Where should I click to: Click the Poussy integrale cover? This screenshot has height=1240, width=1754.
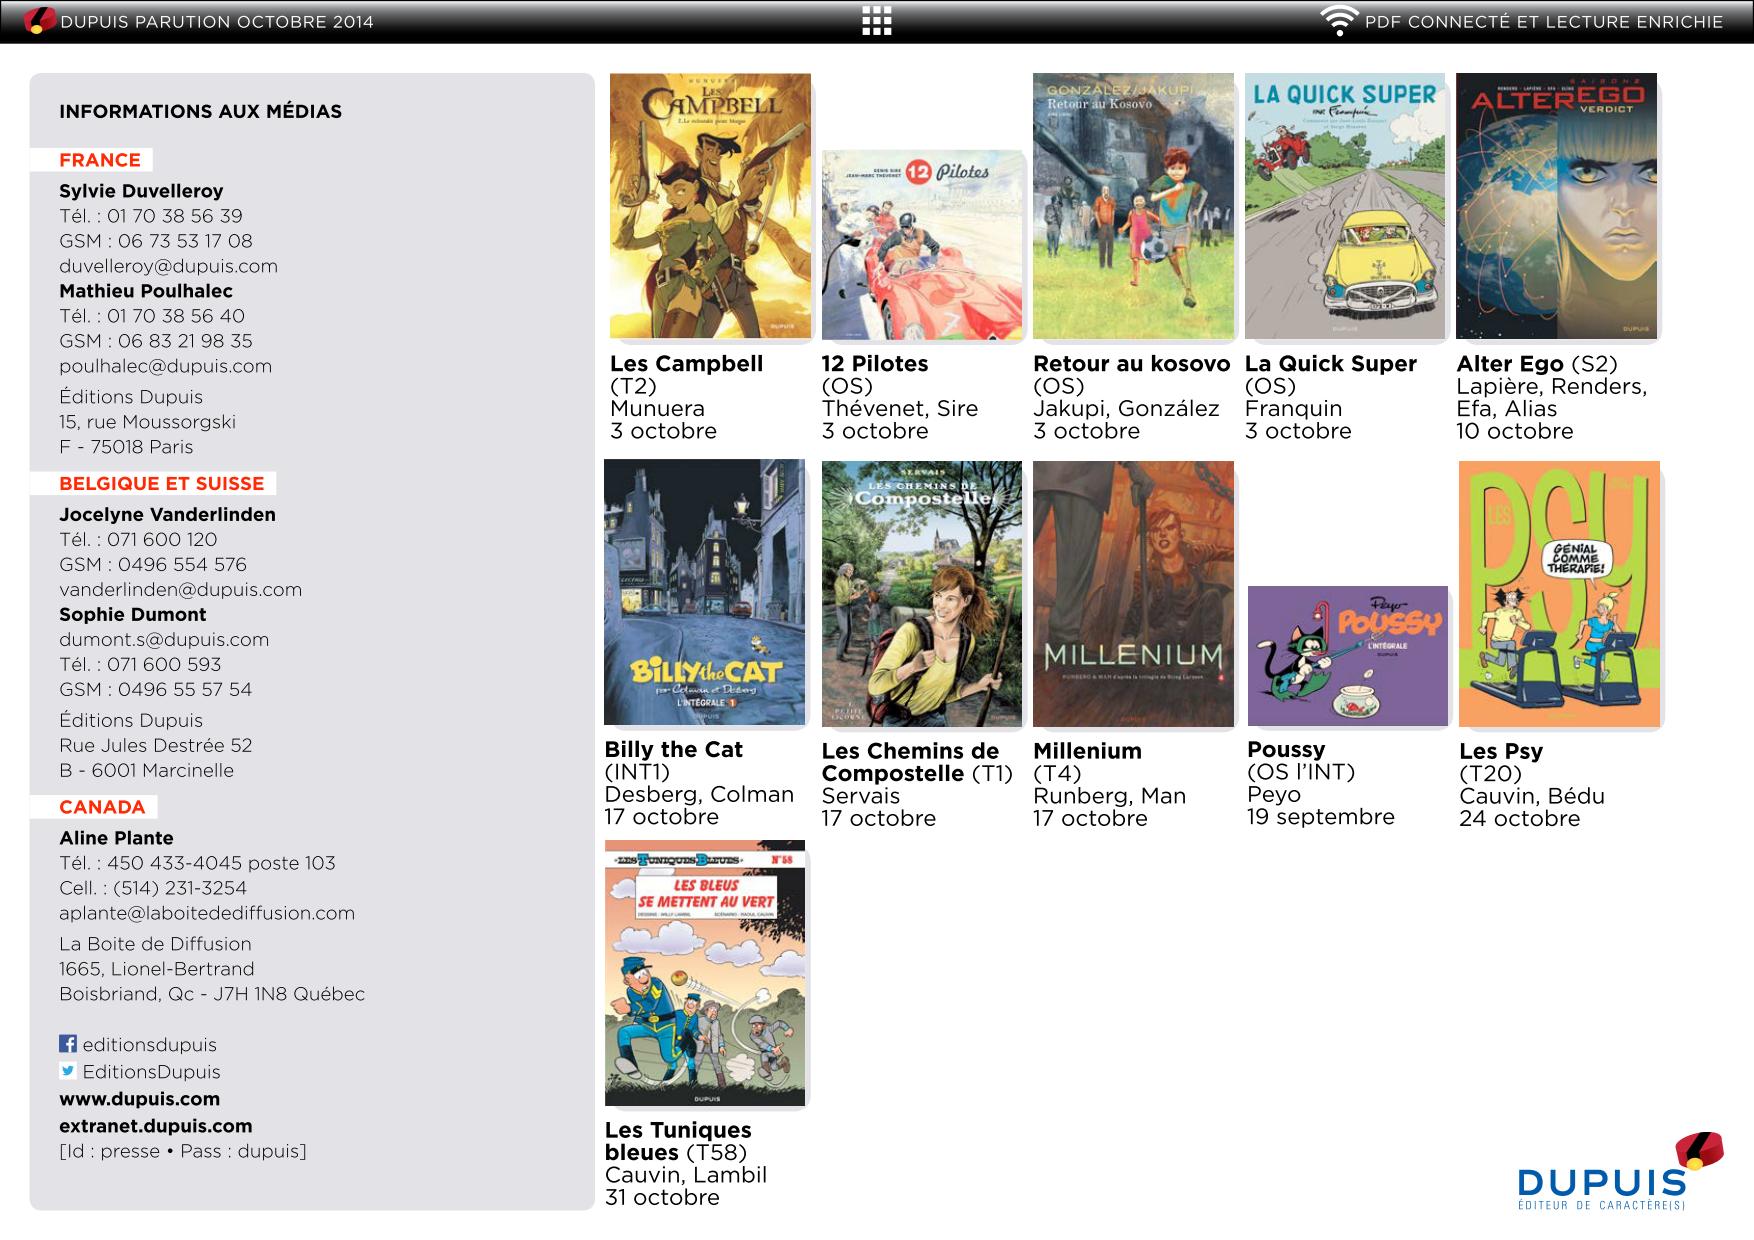tap(1347, 656)
